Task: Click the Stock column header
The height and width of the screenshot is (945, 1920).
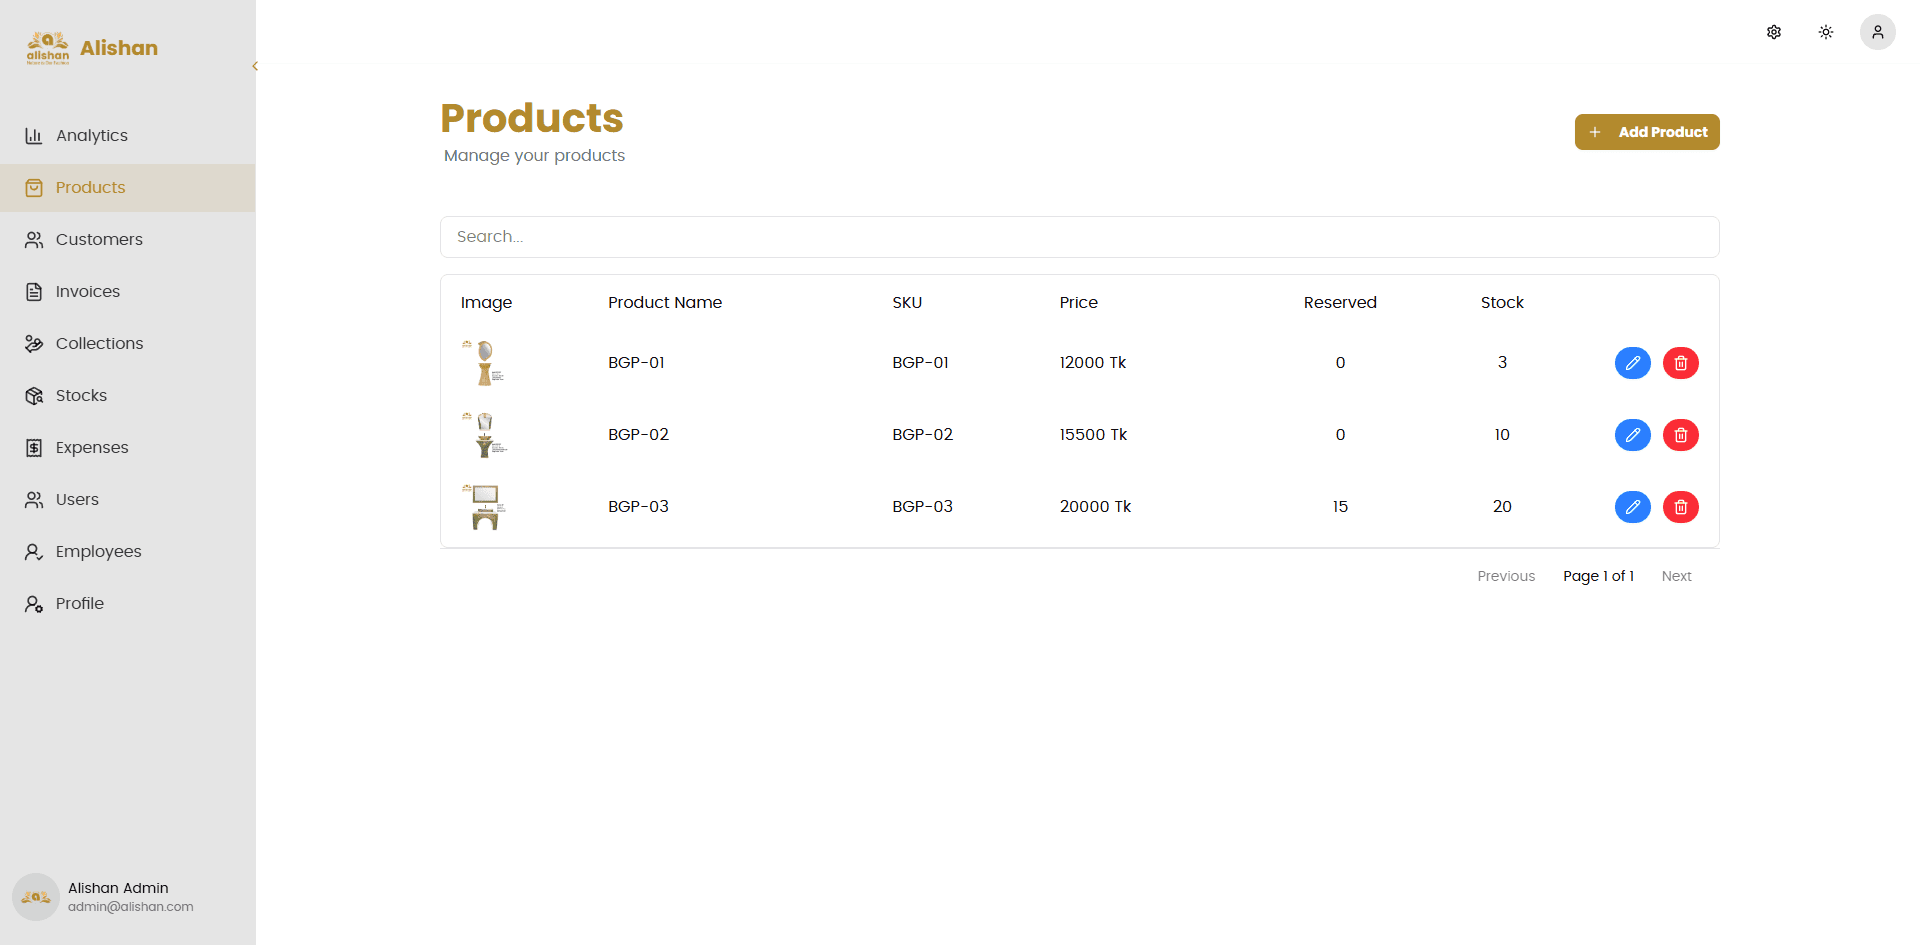Action: tap(1502, 303)
